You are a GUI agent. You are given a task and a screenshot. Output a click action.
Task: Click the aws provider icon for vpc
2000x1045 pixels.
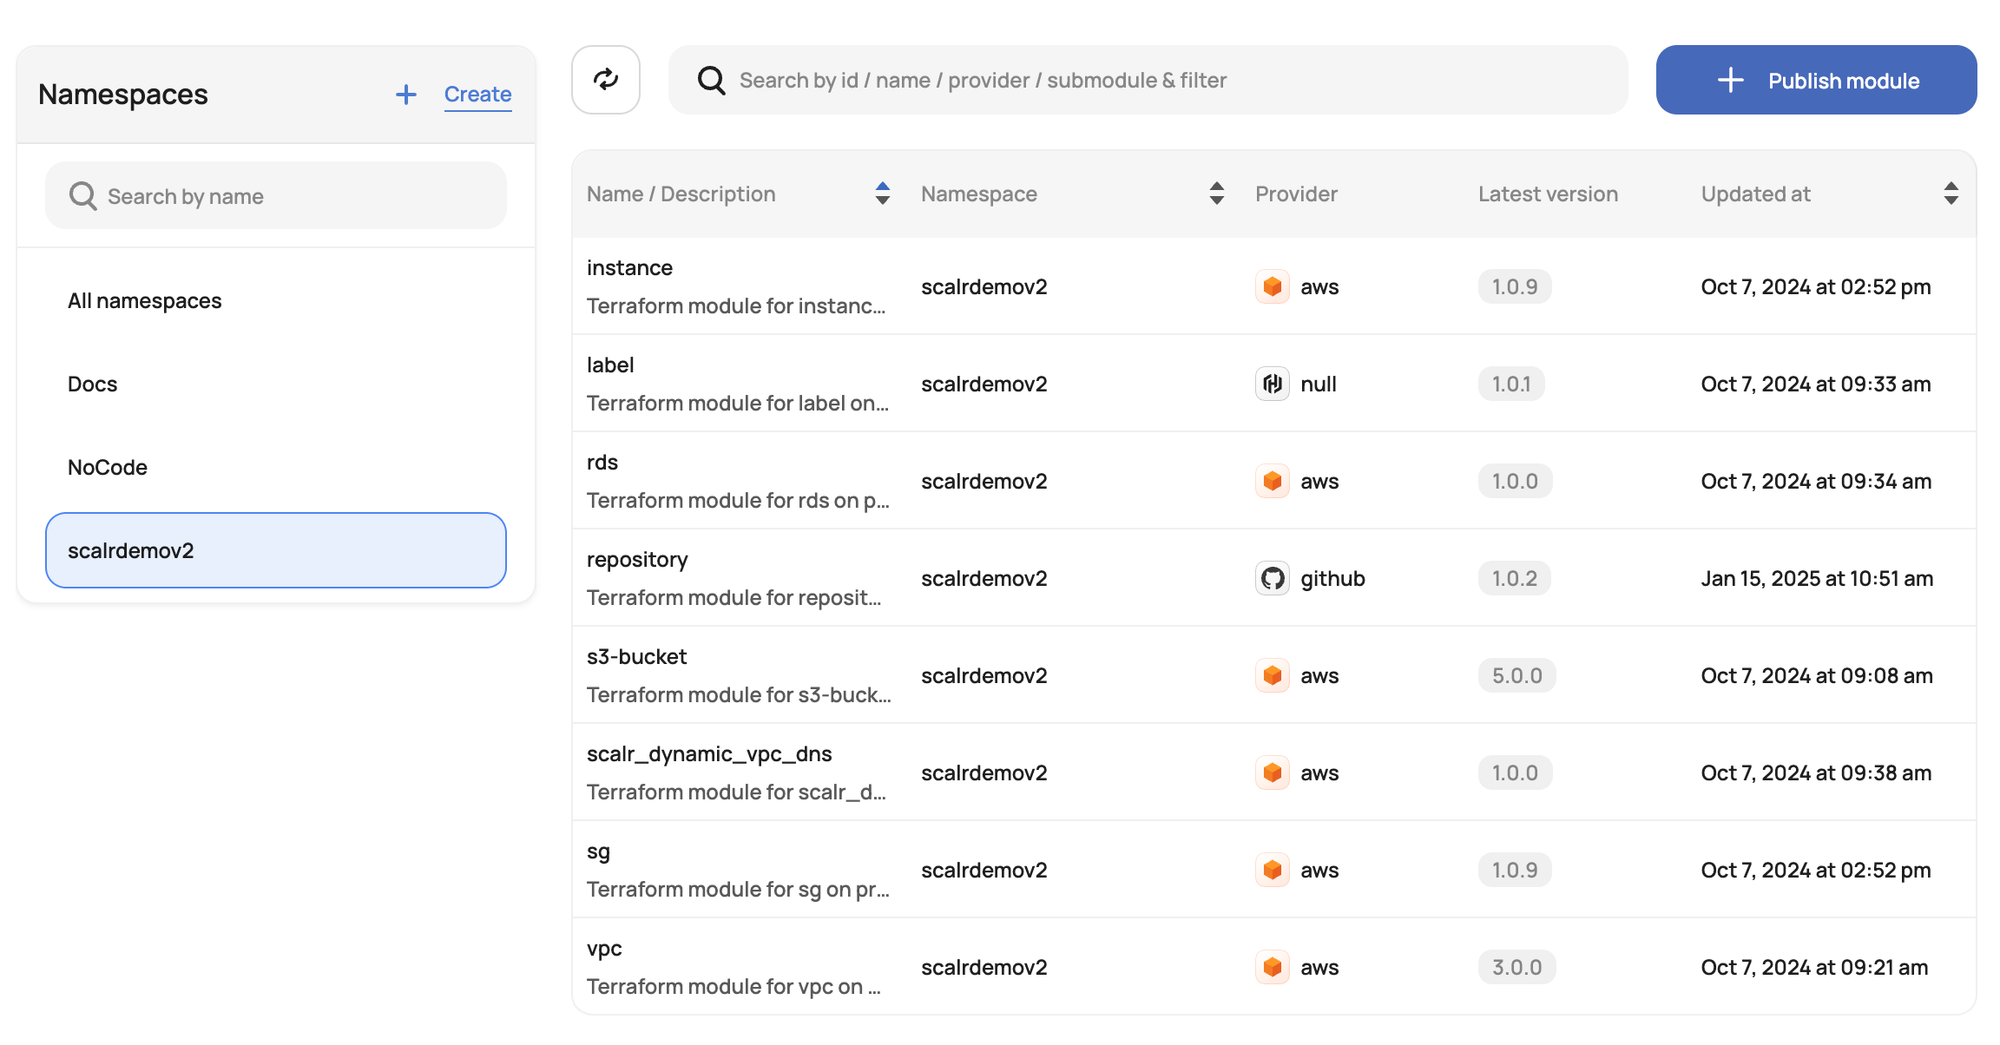click(1272, 967)
